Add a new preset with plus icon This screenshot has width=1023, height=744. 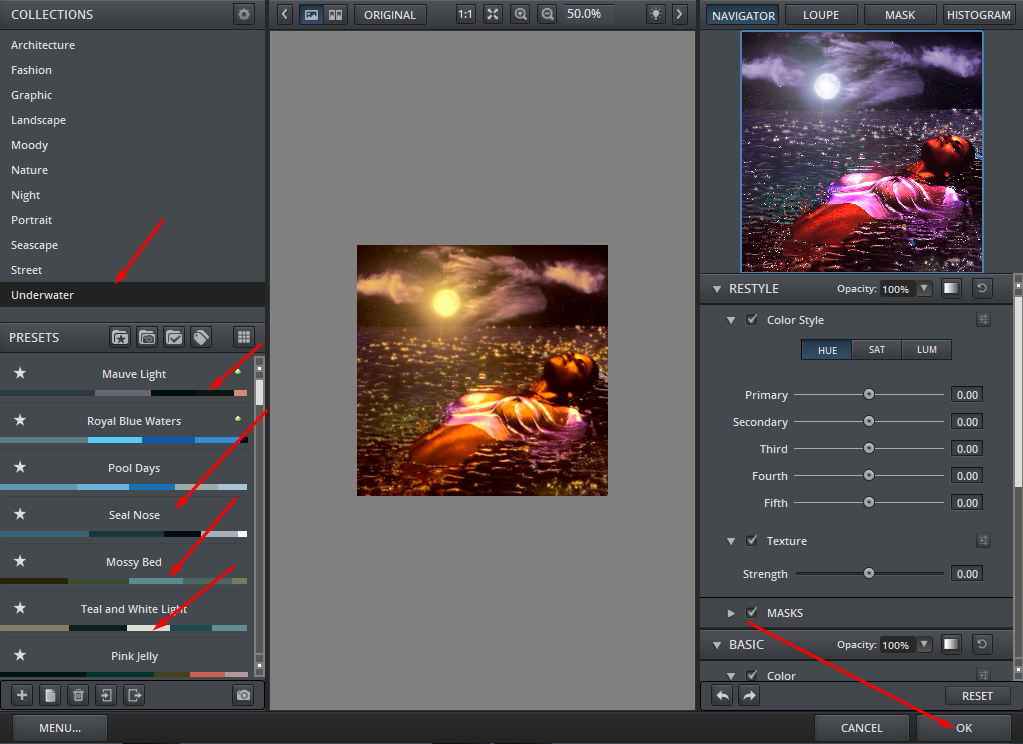point(22,695)
